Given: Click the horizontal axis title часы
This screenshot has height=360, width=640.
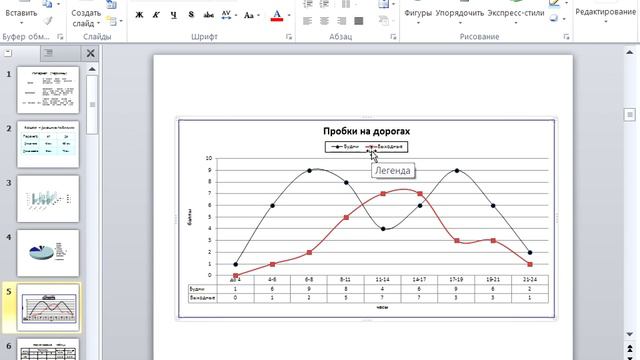Looking at the screenshot, I should click(382, 307).
